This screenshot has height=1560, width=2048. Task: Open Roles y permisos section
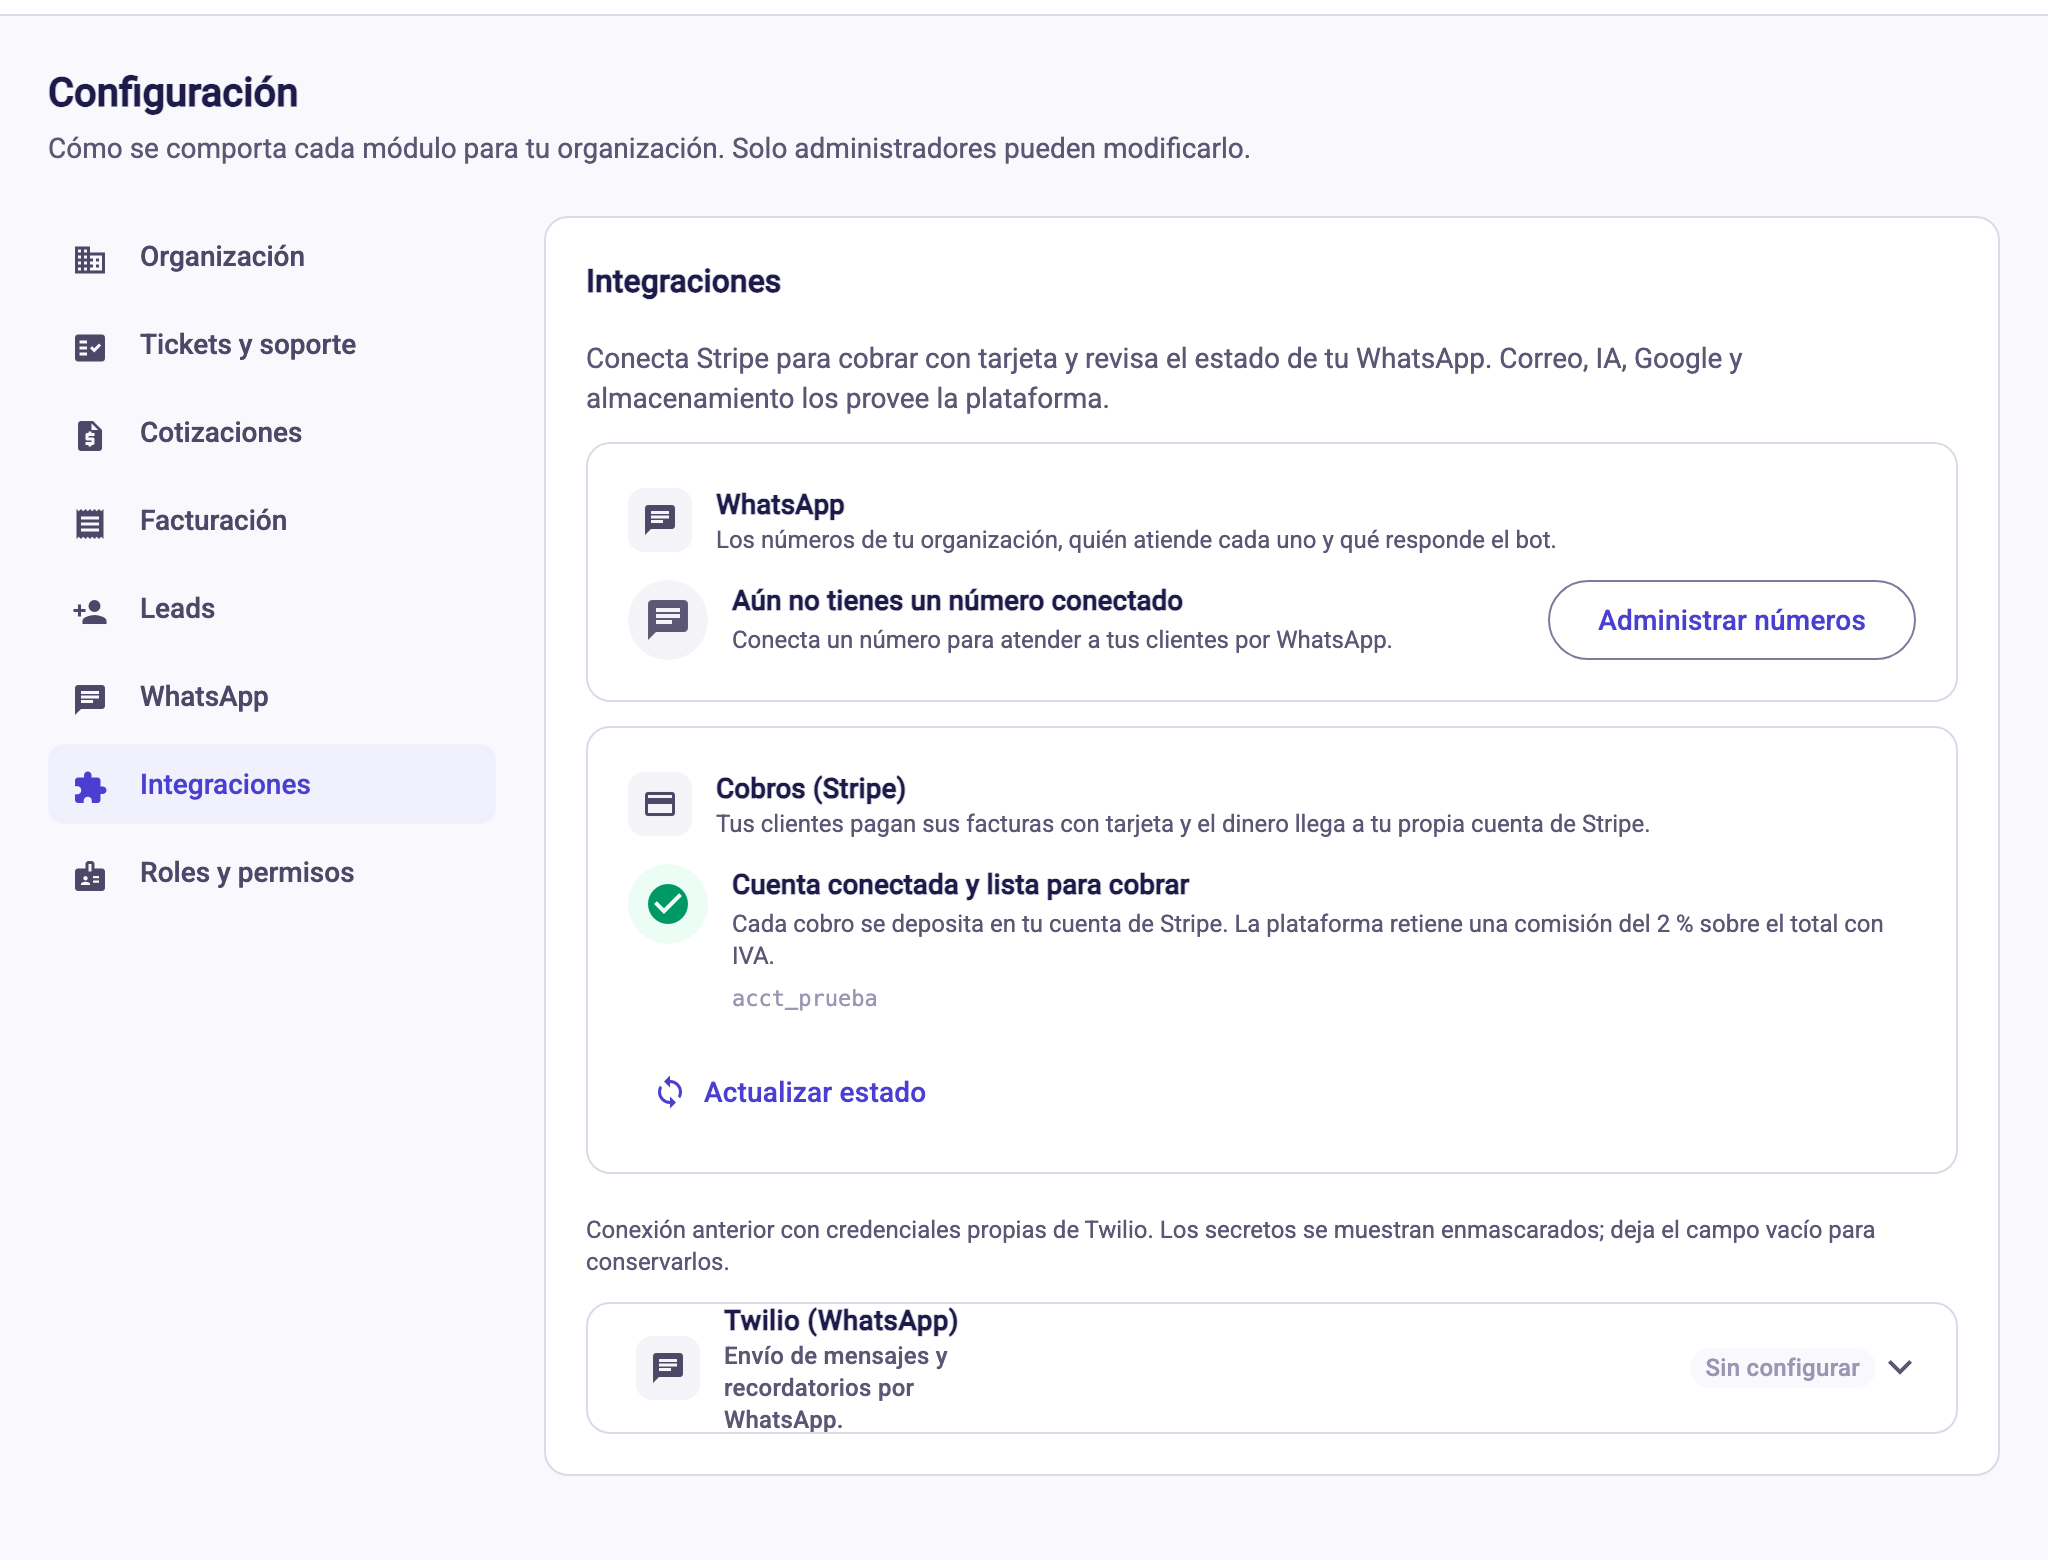[x=272, y=873]
